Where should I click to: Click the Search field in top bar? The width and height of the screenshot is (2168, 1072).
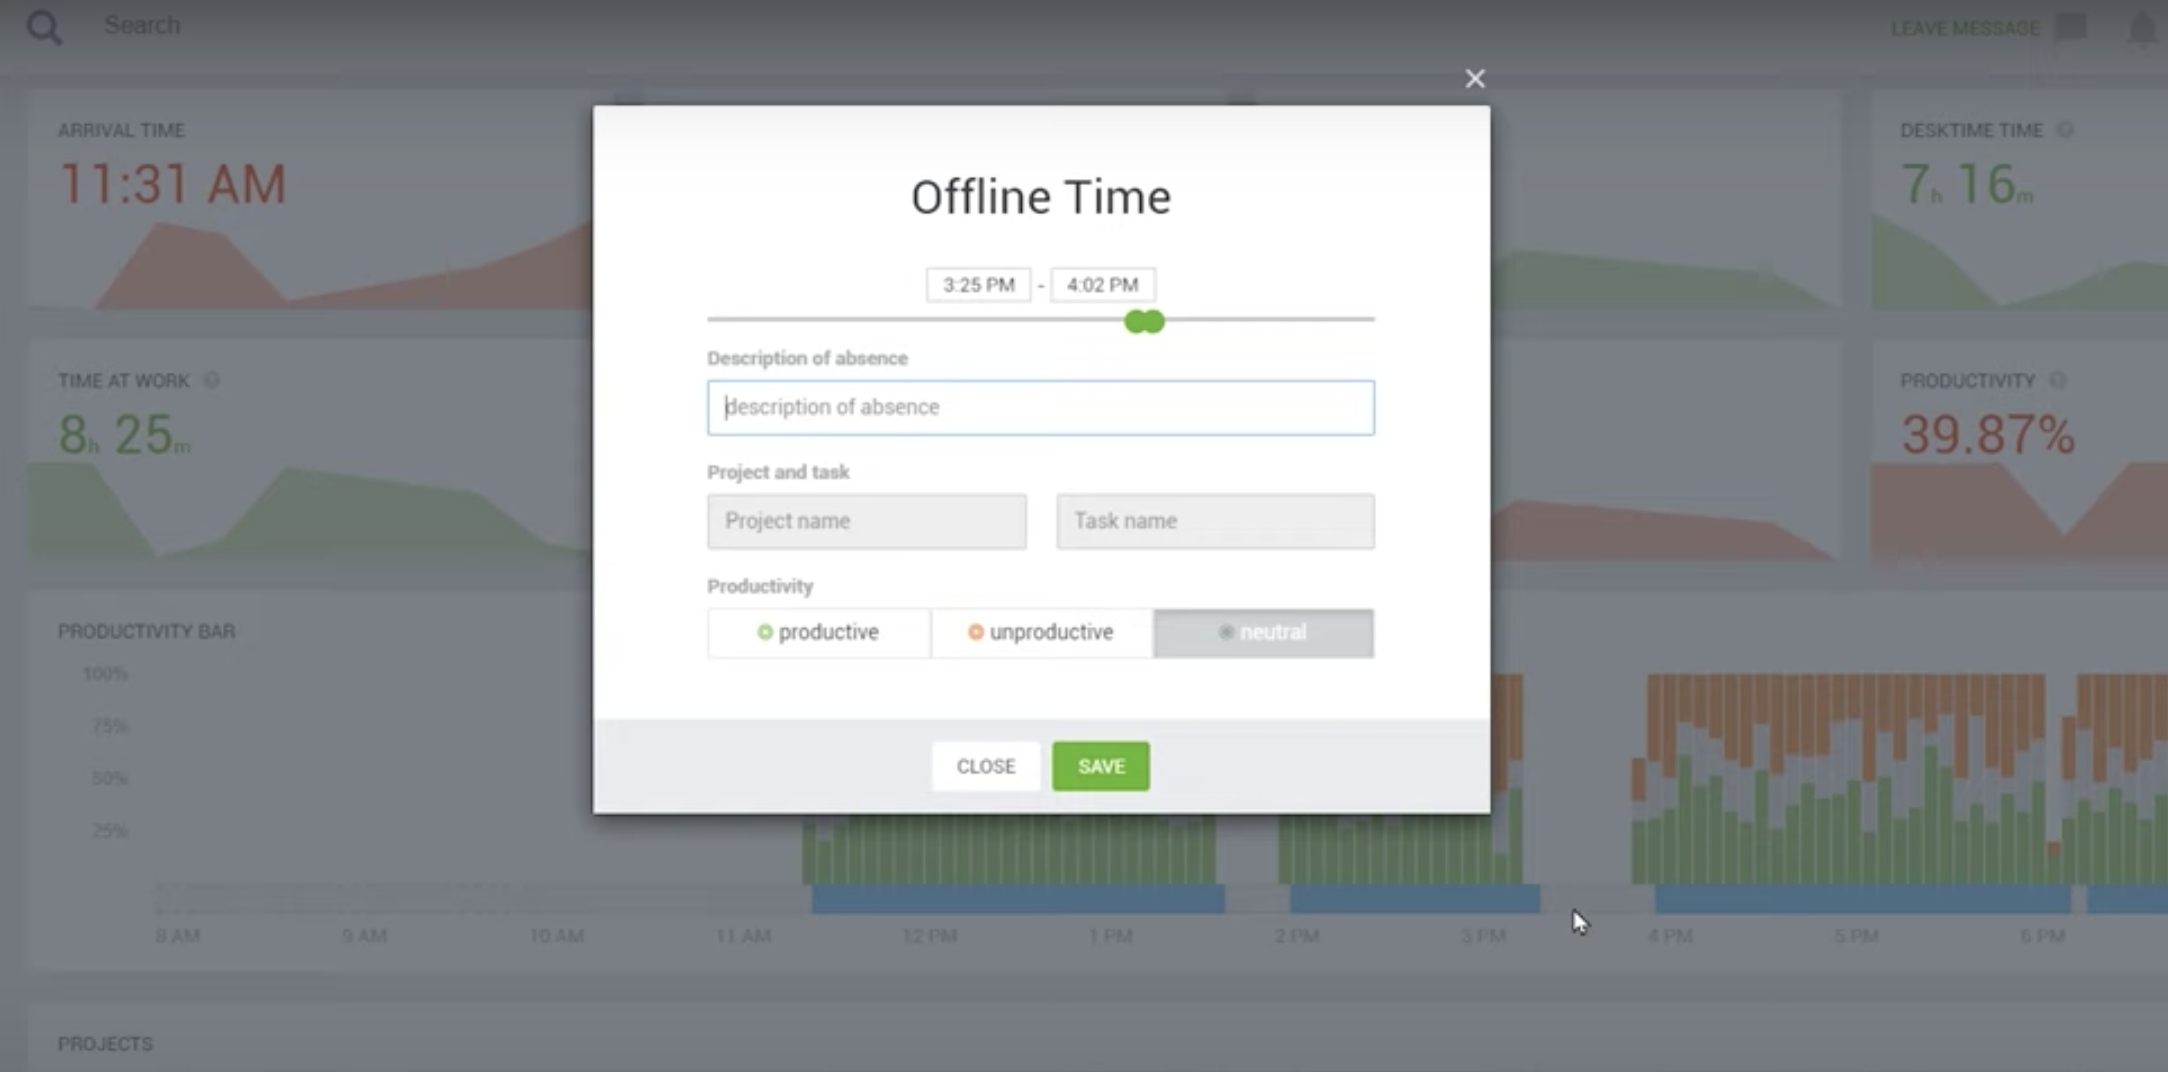(x=142, y=25)
